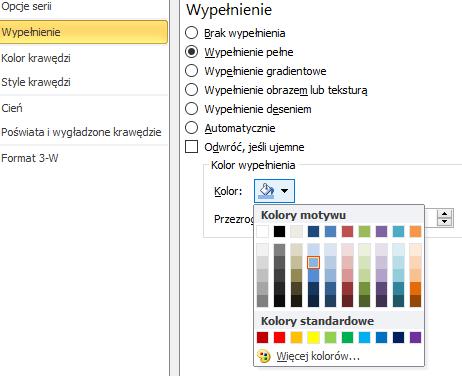Open the paint bucket Kolor fill dropdown
This screenshot has width=462, height=376.
coord(274,191)
